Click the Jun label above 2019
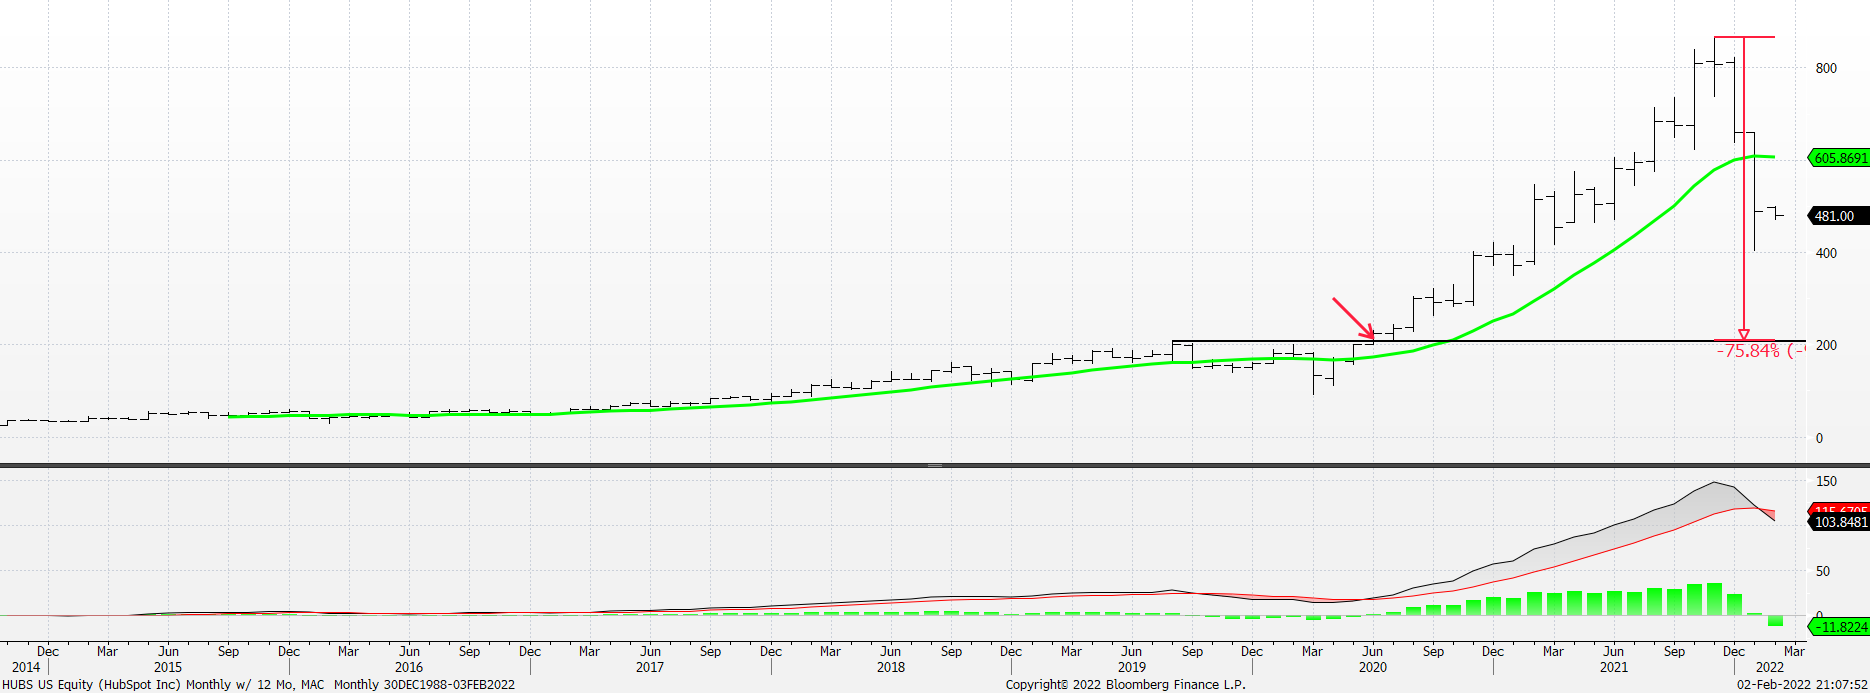 [1132, 651]
